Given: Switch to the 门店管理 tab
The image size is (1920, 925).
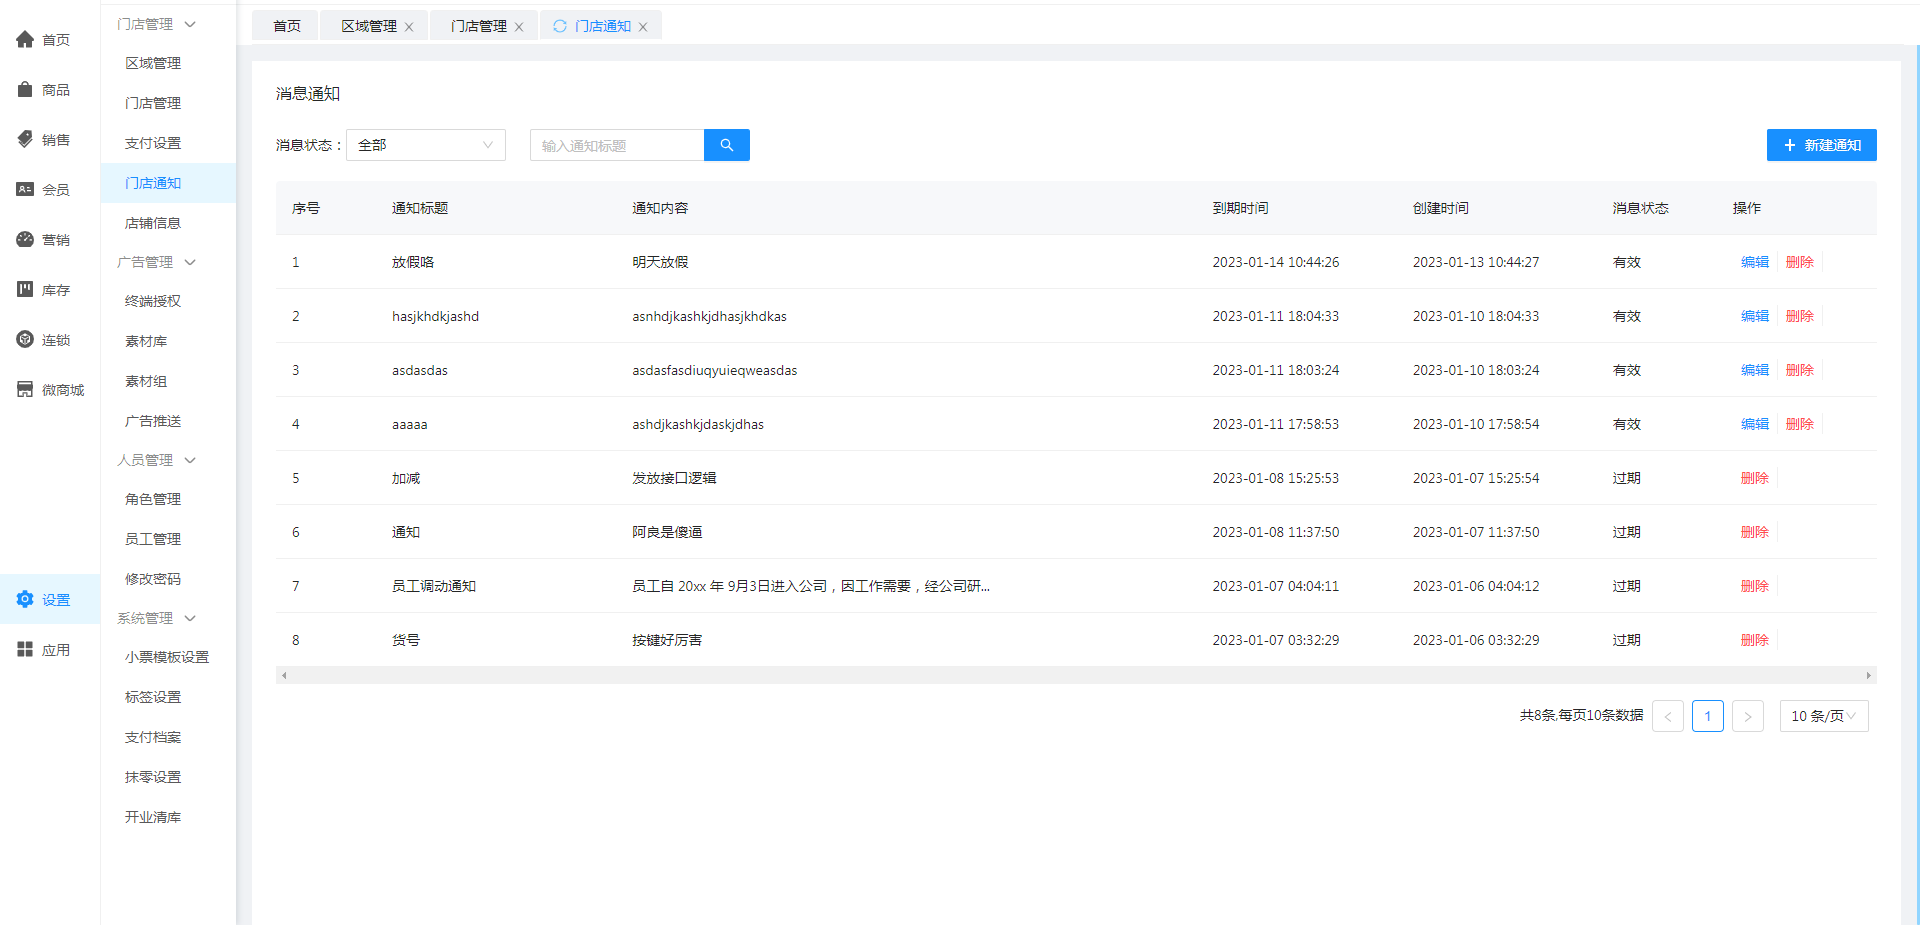Looking at the screenshot, I should point(478,26).
